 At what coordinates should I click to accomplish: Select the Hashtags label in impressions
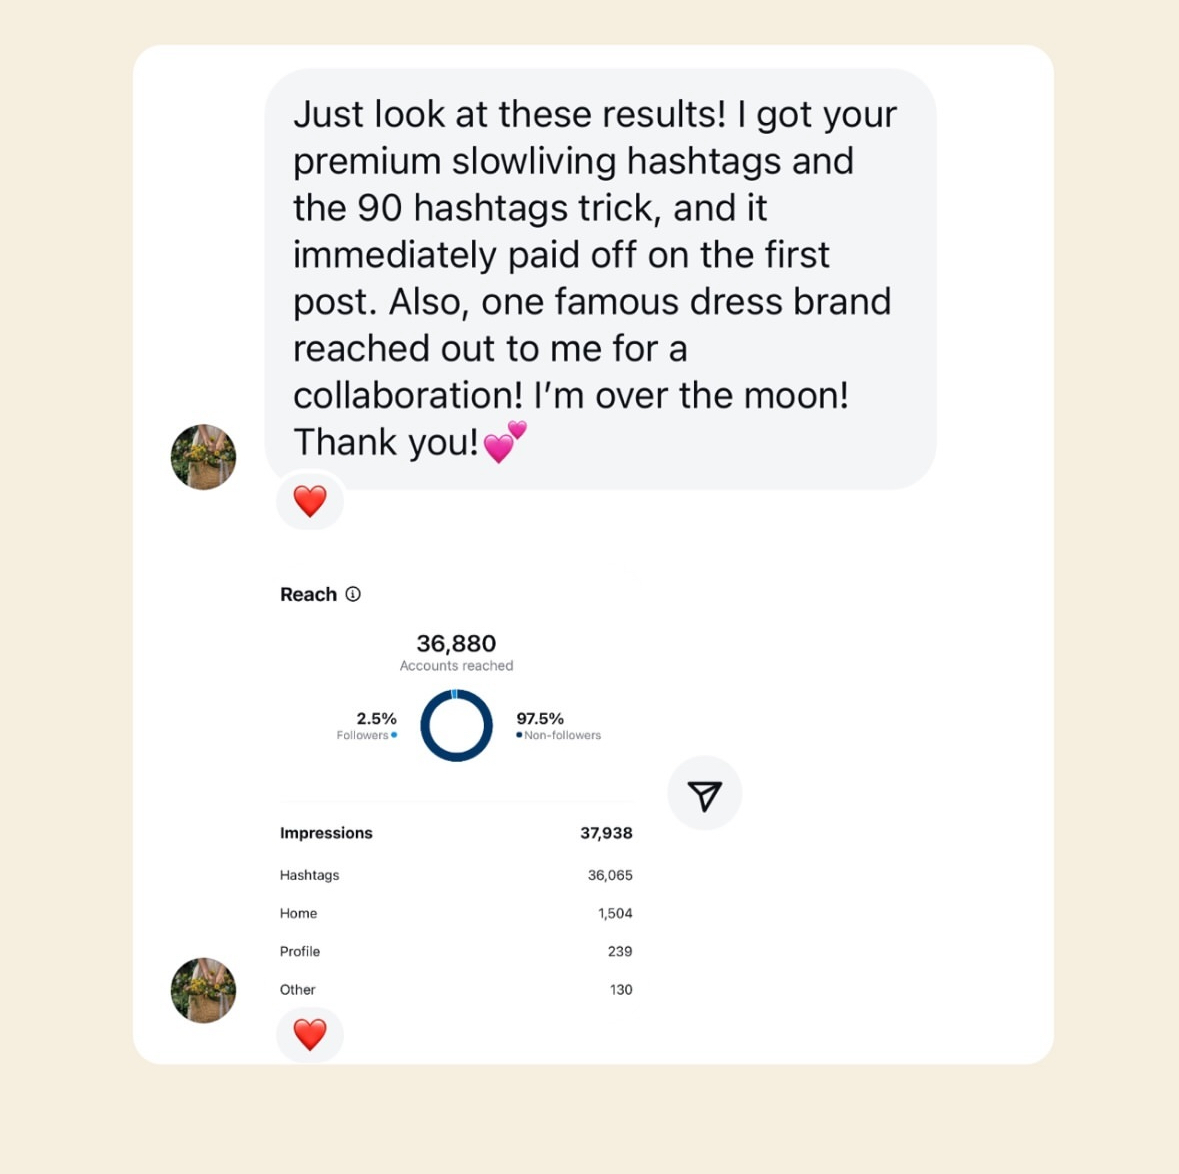click(x=309, y=875)
